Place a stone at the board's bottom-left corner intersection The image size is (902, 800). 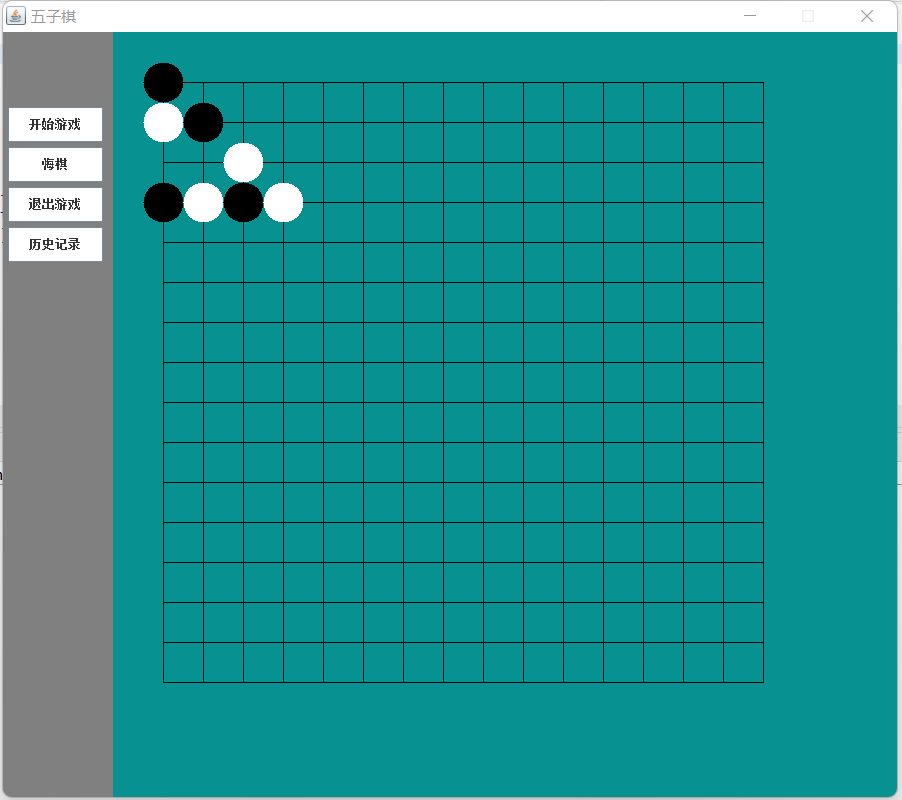[x=163, y=682]
